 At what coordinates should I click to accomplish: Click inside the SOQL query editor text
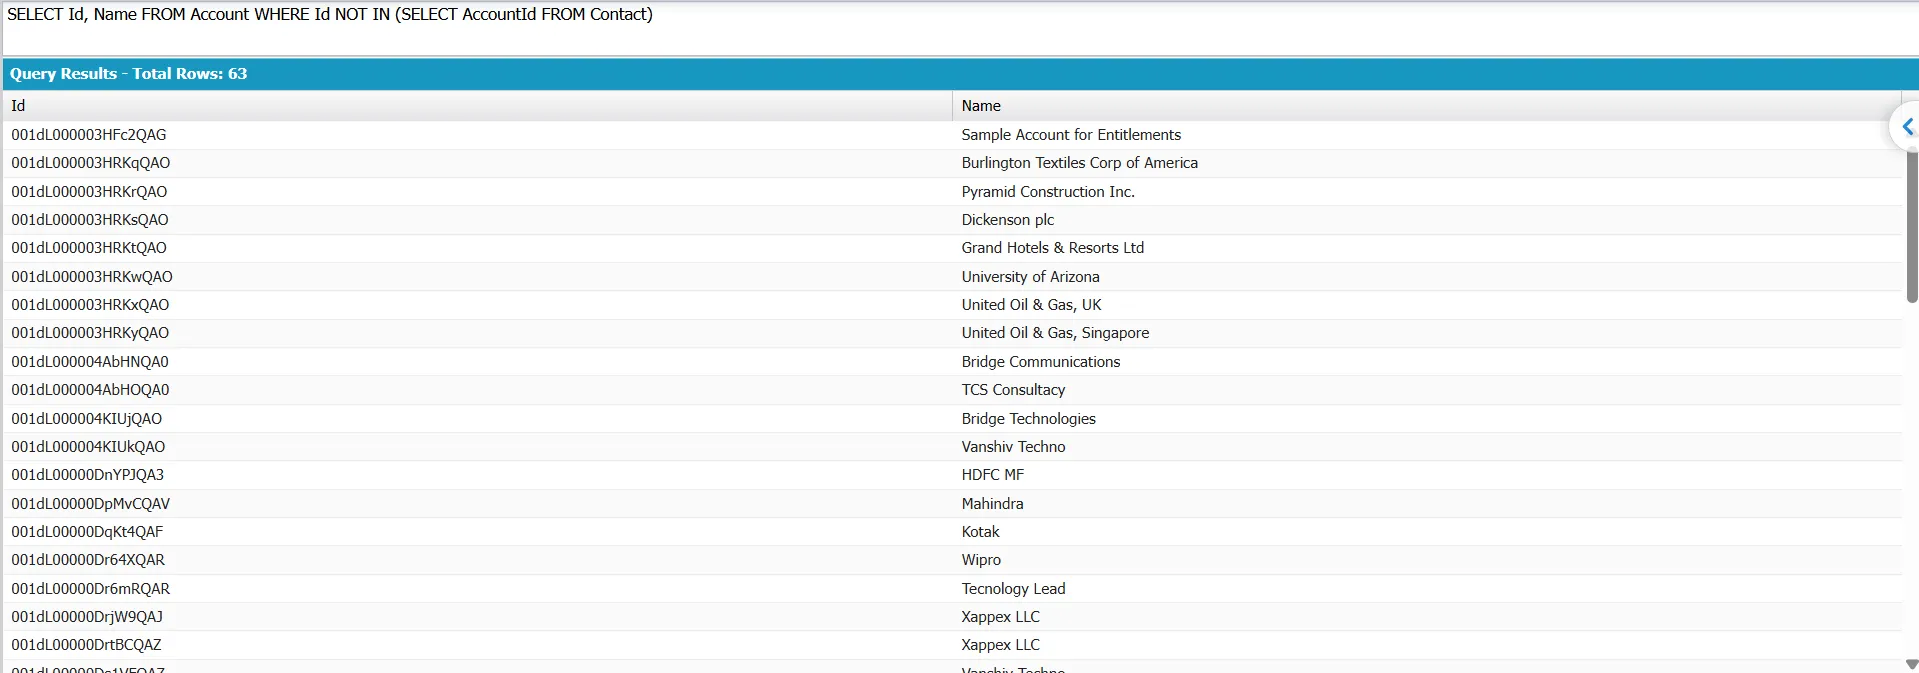[330, 15]
